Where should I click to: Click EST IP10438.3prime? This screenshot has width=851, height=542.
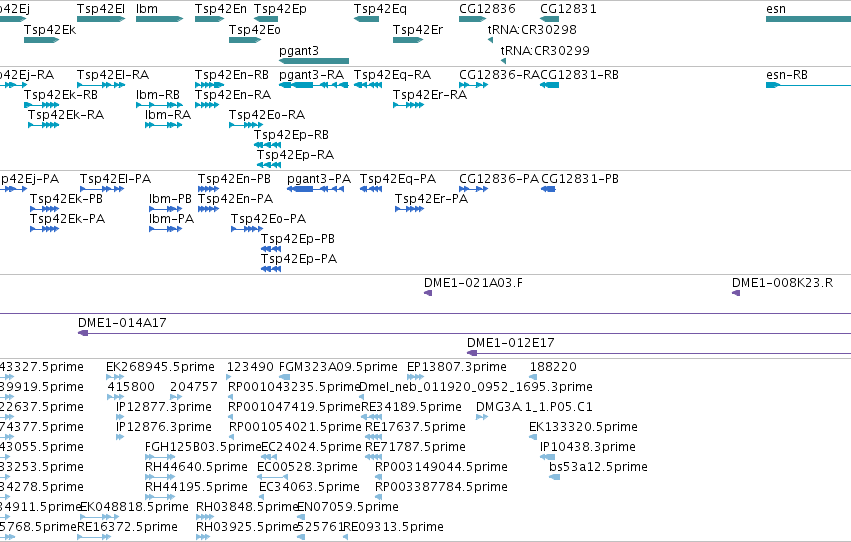(548, 457)
